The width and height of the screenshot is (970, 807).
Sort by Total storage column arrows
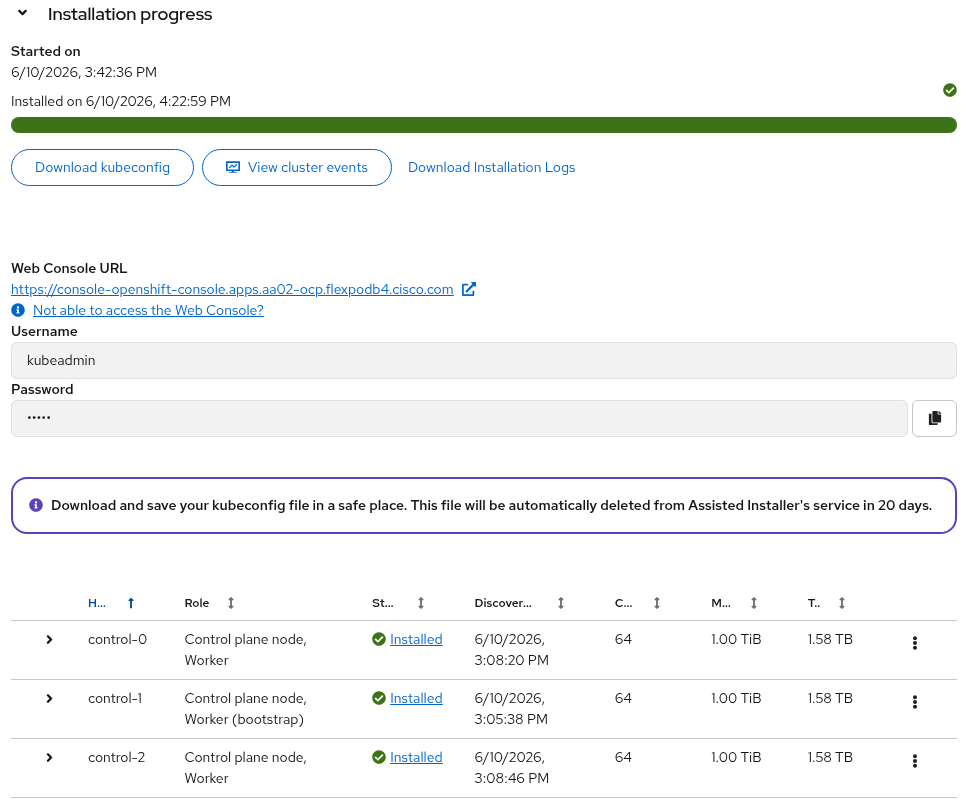(x=841, y=603)
